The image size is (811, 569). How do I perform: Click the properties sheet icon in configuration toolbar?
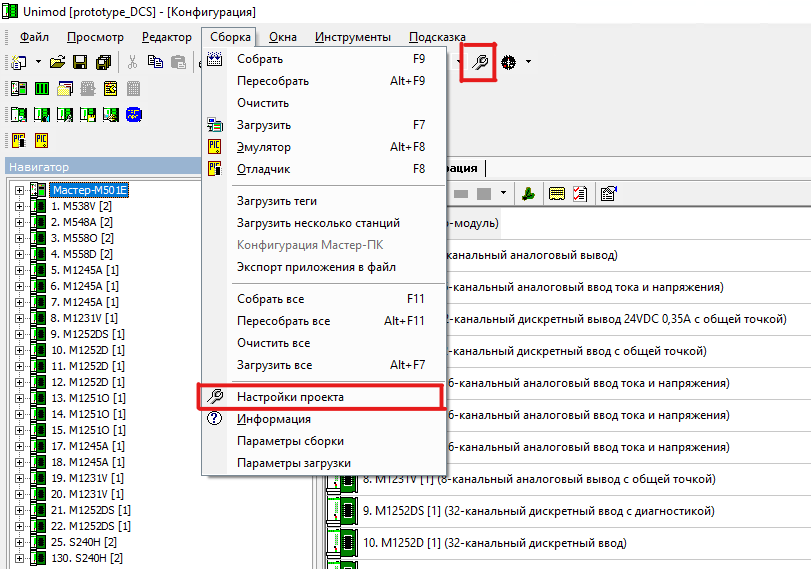tap(609, 194)
